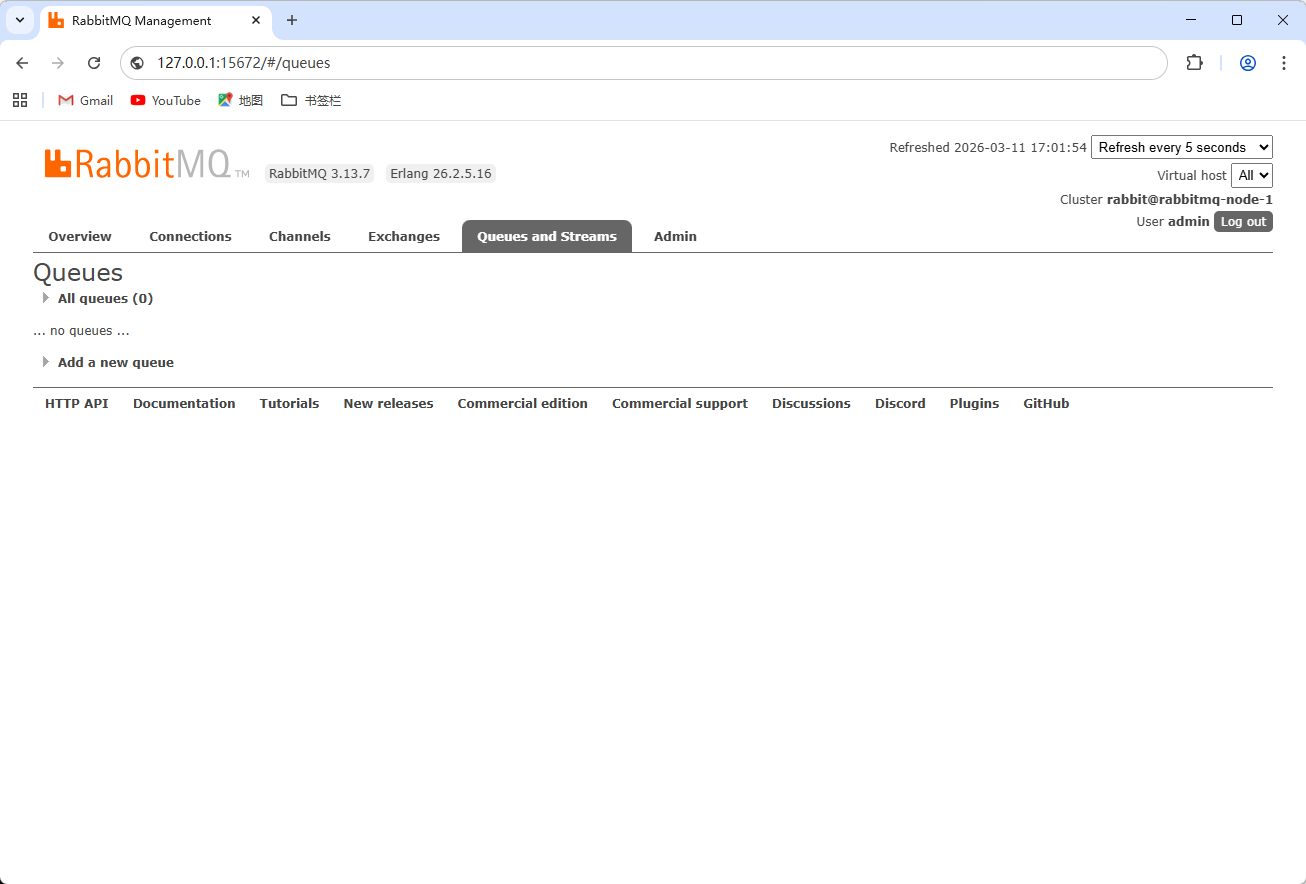The image size is (1306, 884).
Task: Open the Chrome profile icon
Action: point(1248,63)
